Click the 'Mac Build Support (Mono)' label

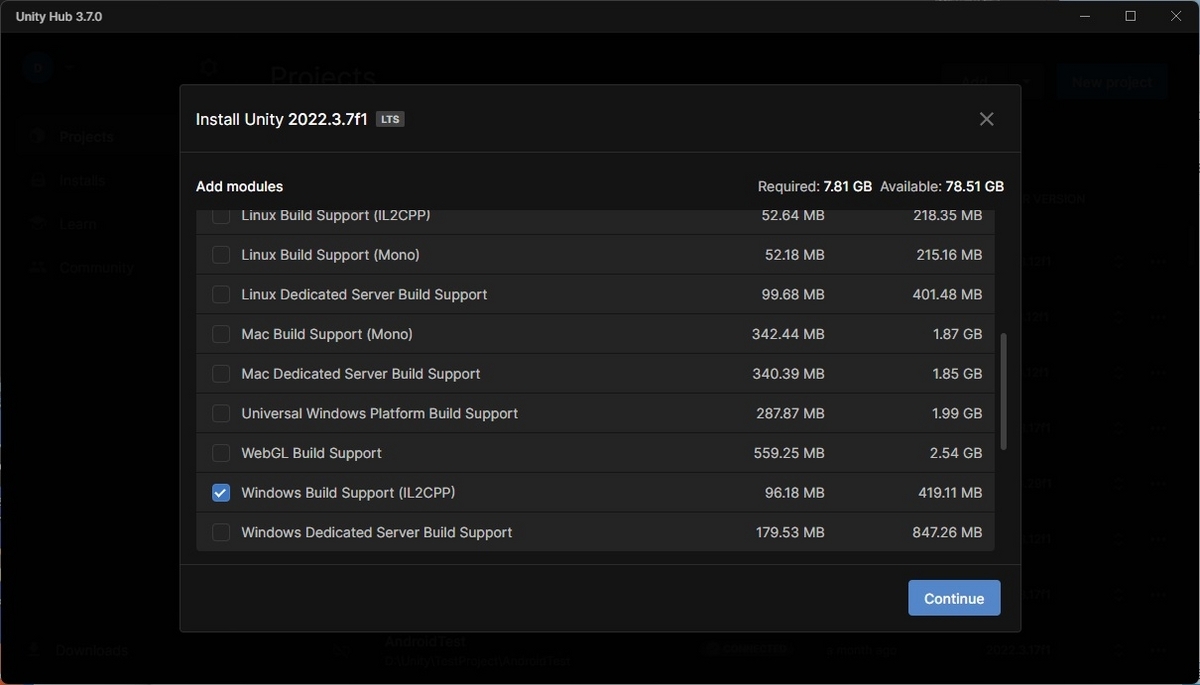(x=327, y=334)
